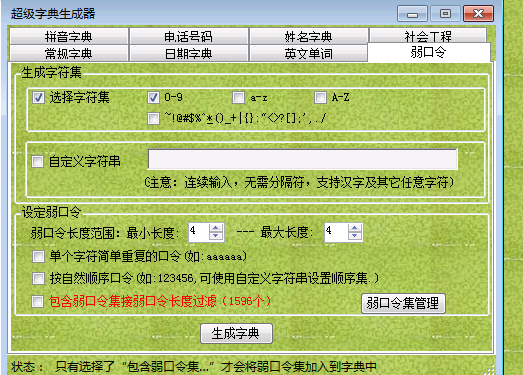Screen dimensions: 523x375
Task: Click the 最大长度 value field
Action: (336, 232)
